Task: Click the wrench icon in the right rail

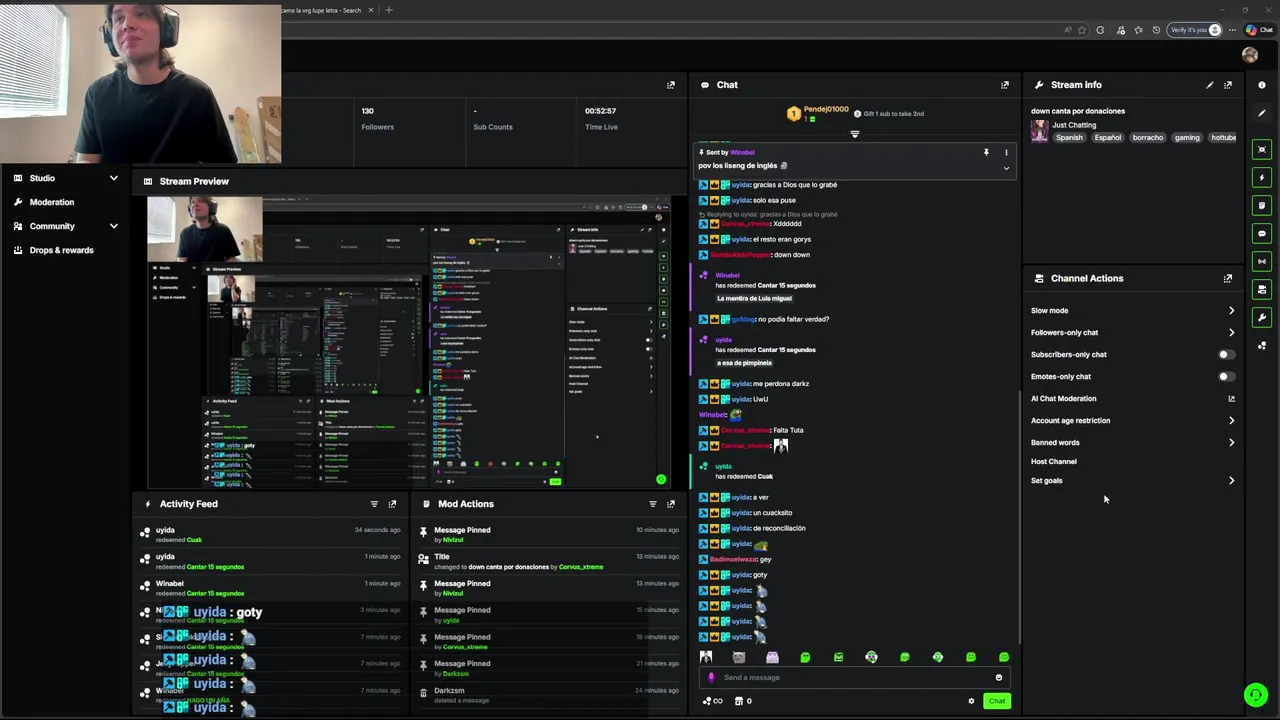Action: tap(1262, 317)
